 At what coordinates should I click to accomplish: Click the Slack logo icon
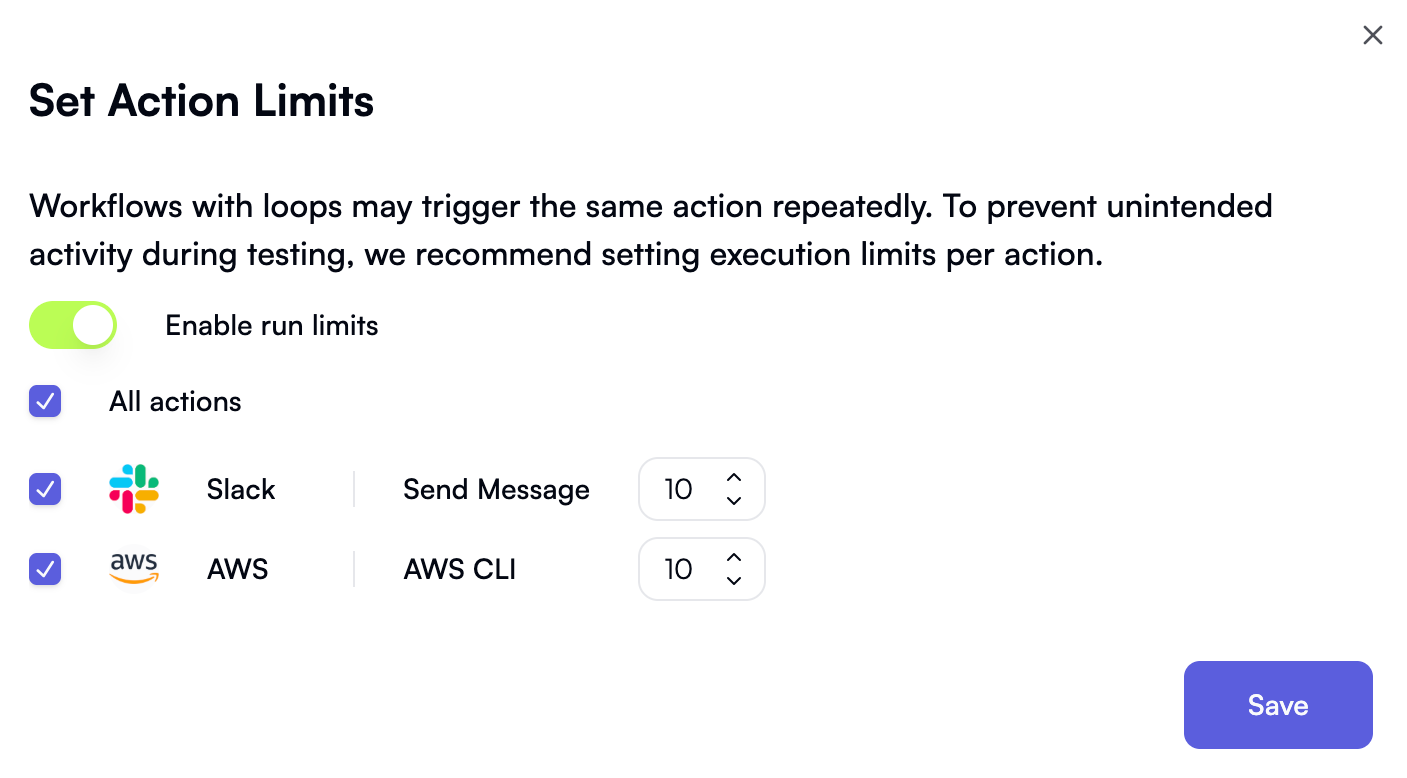(x=133, y=489)
